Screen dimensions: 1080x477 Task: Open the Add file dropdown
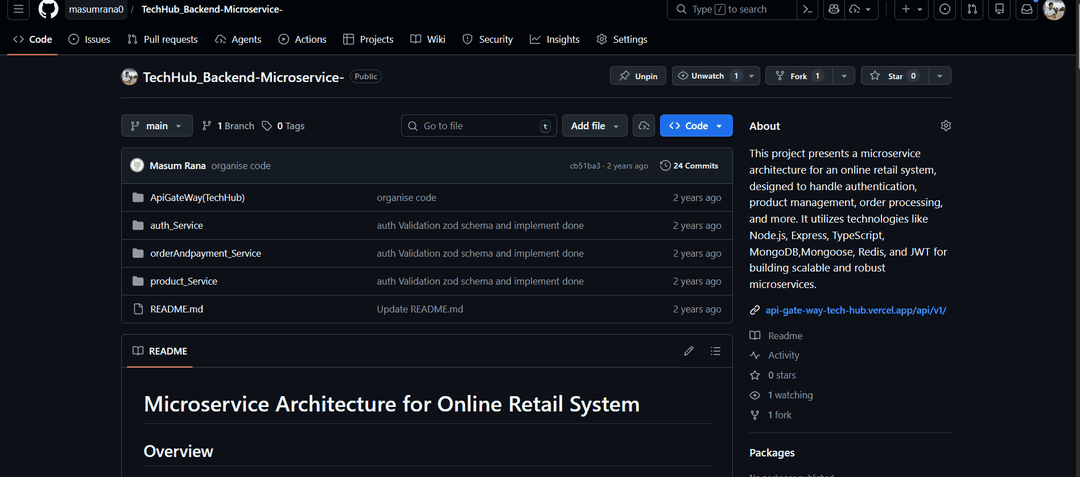click(595, 126)
